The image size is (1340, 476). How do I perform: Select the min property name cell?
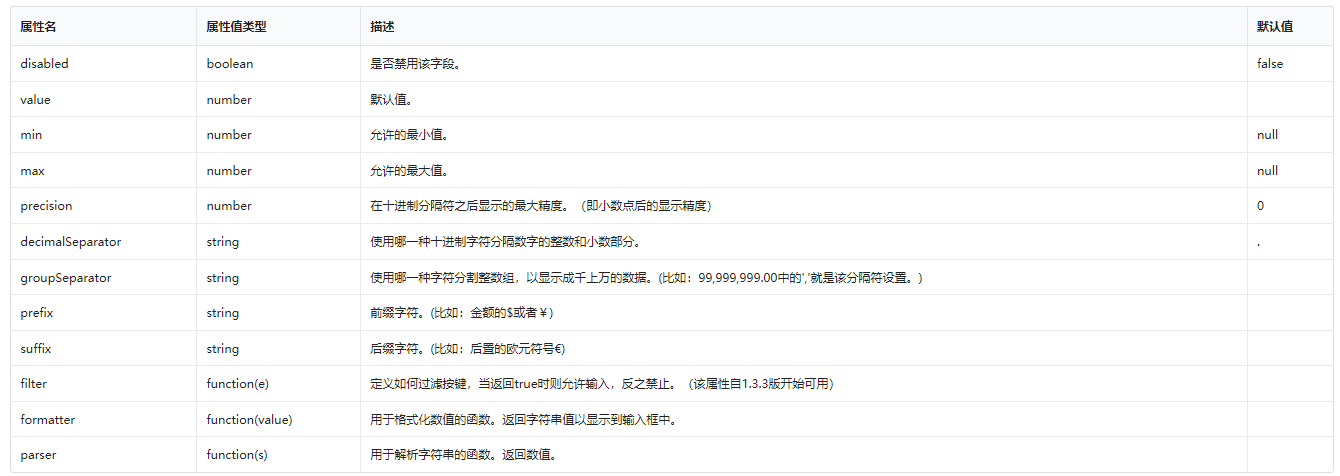(x=31, y=134)
